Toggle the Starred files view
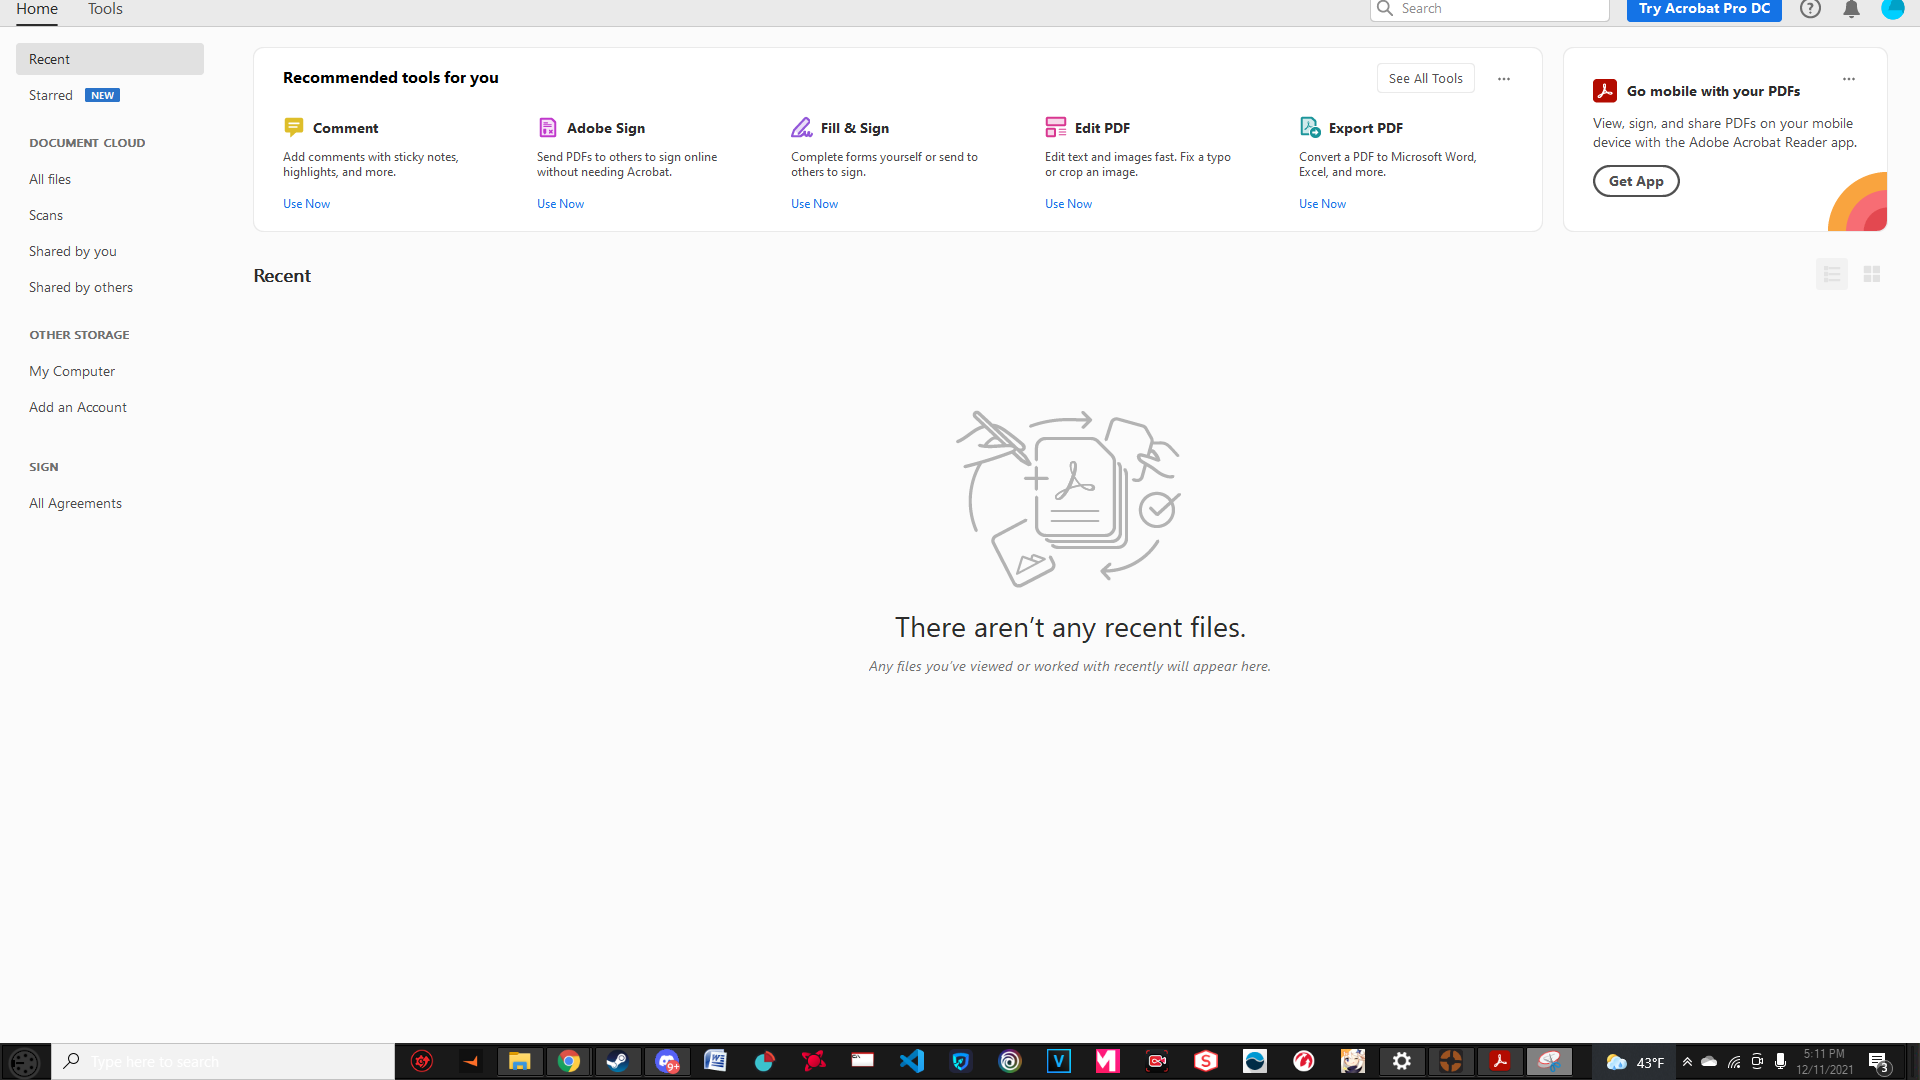 pos(51,95)
